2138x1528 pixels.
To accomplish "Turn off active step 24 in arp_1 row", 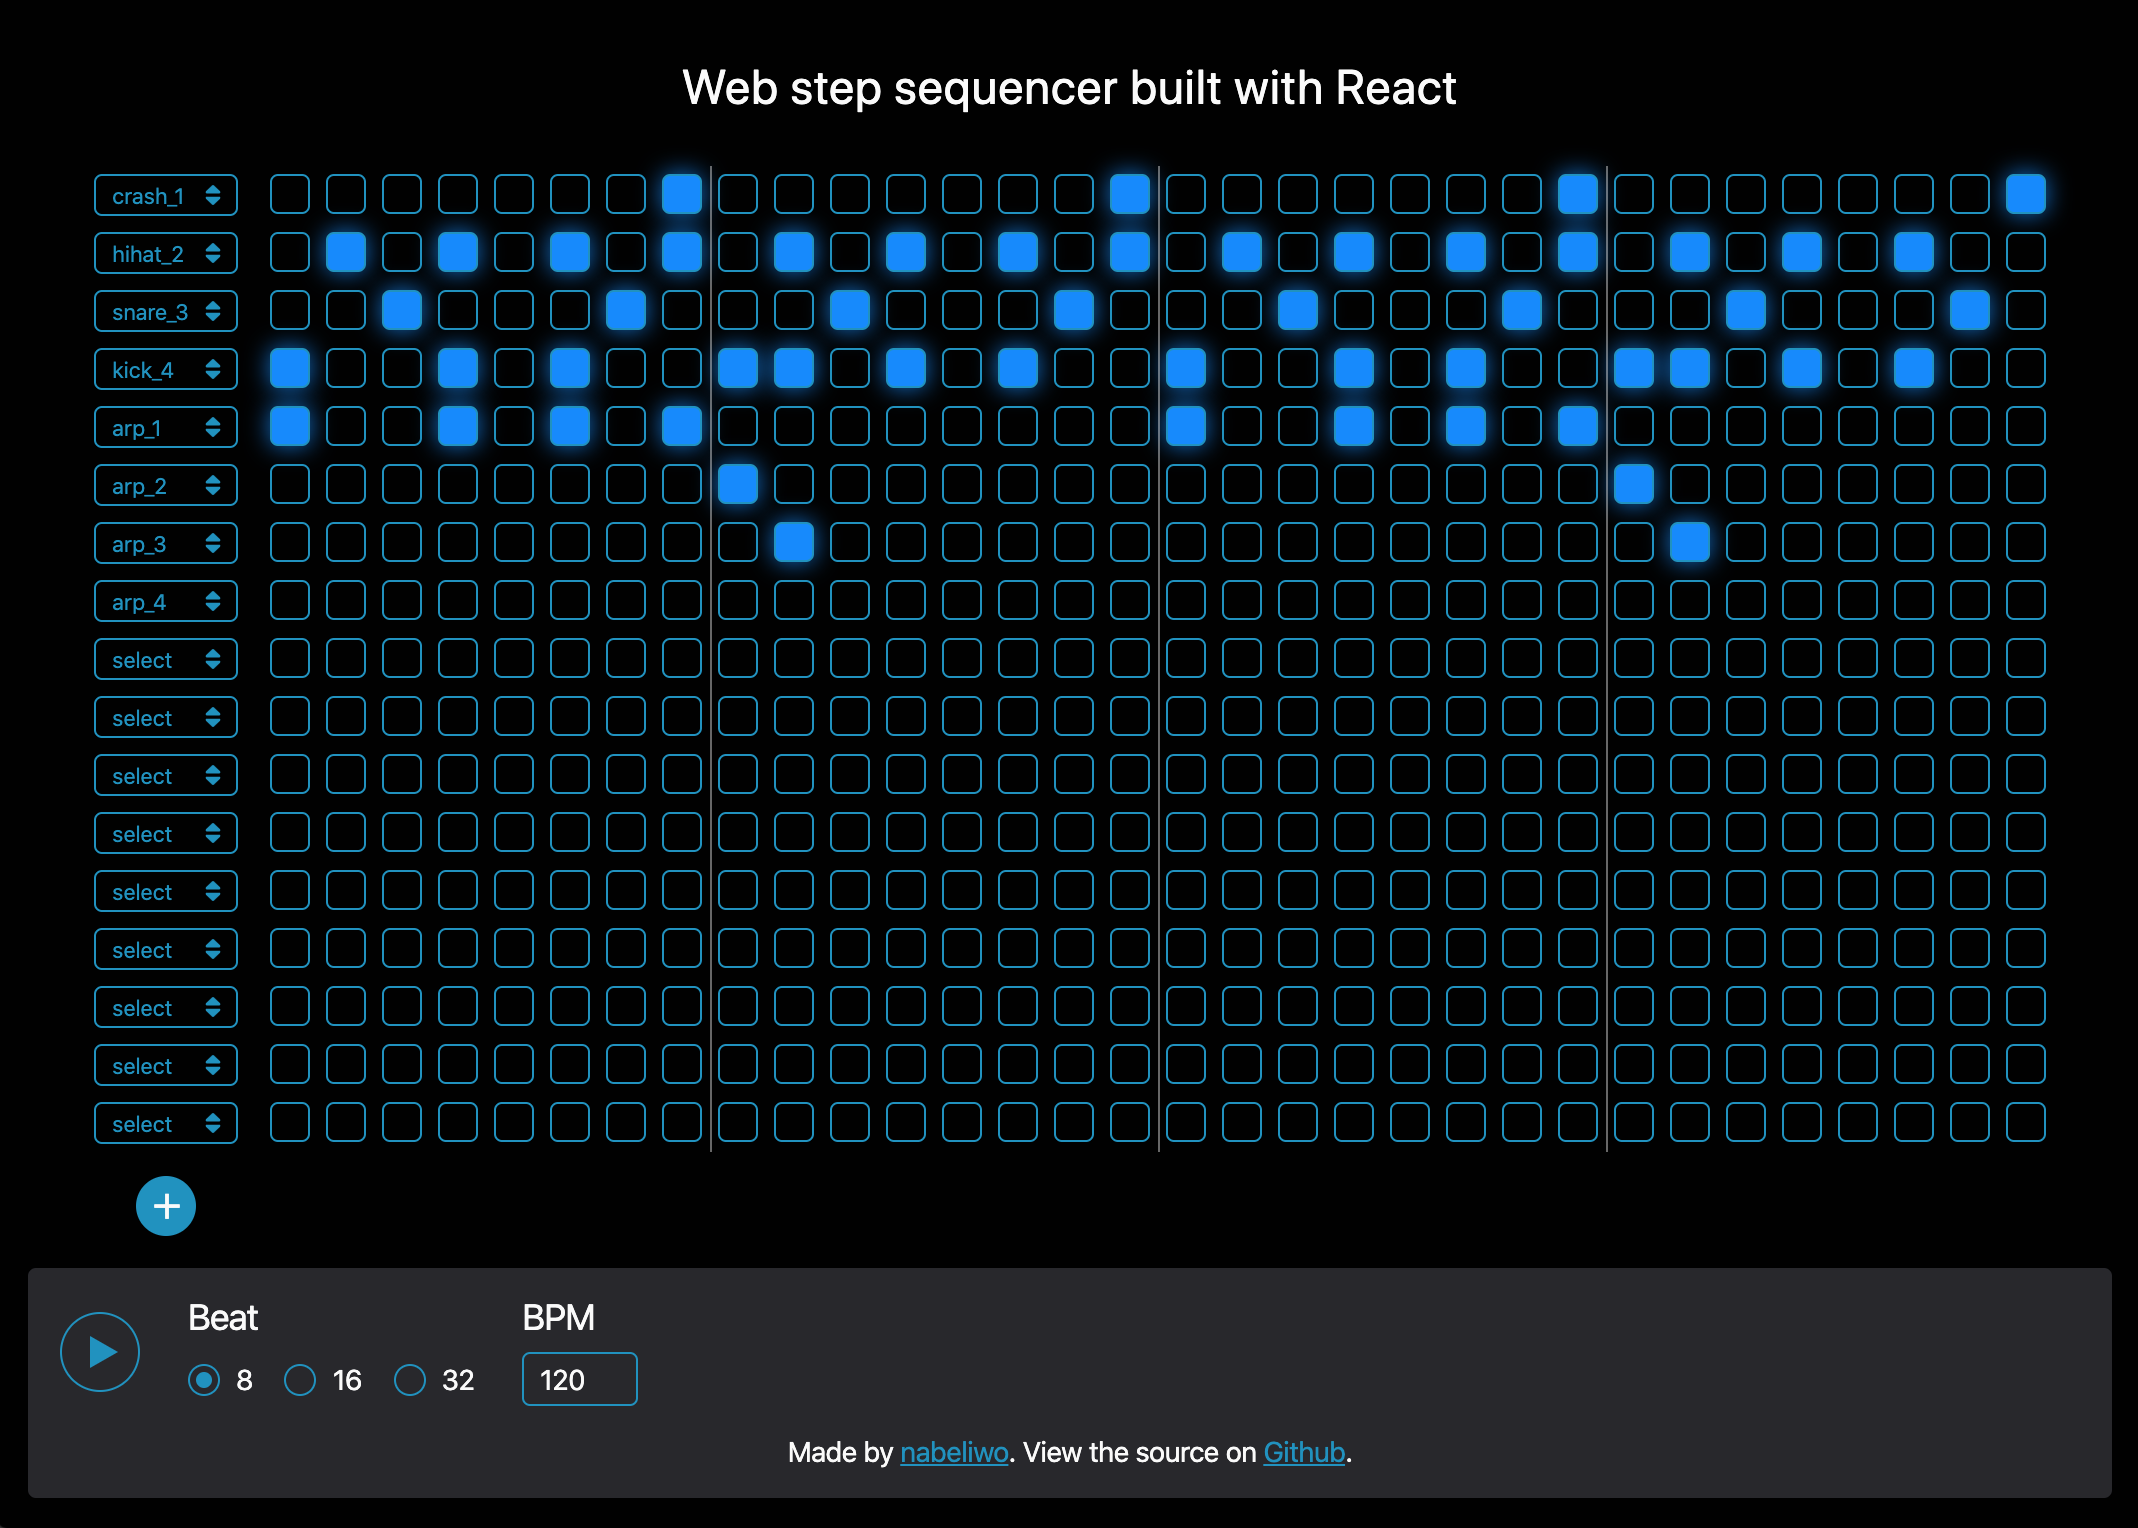I will pyautogui.click(x=1578, y=426).
